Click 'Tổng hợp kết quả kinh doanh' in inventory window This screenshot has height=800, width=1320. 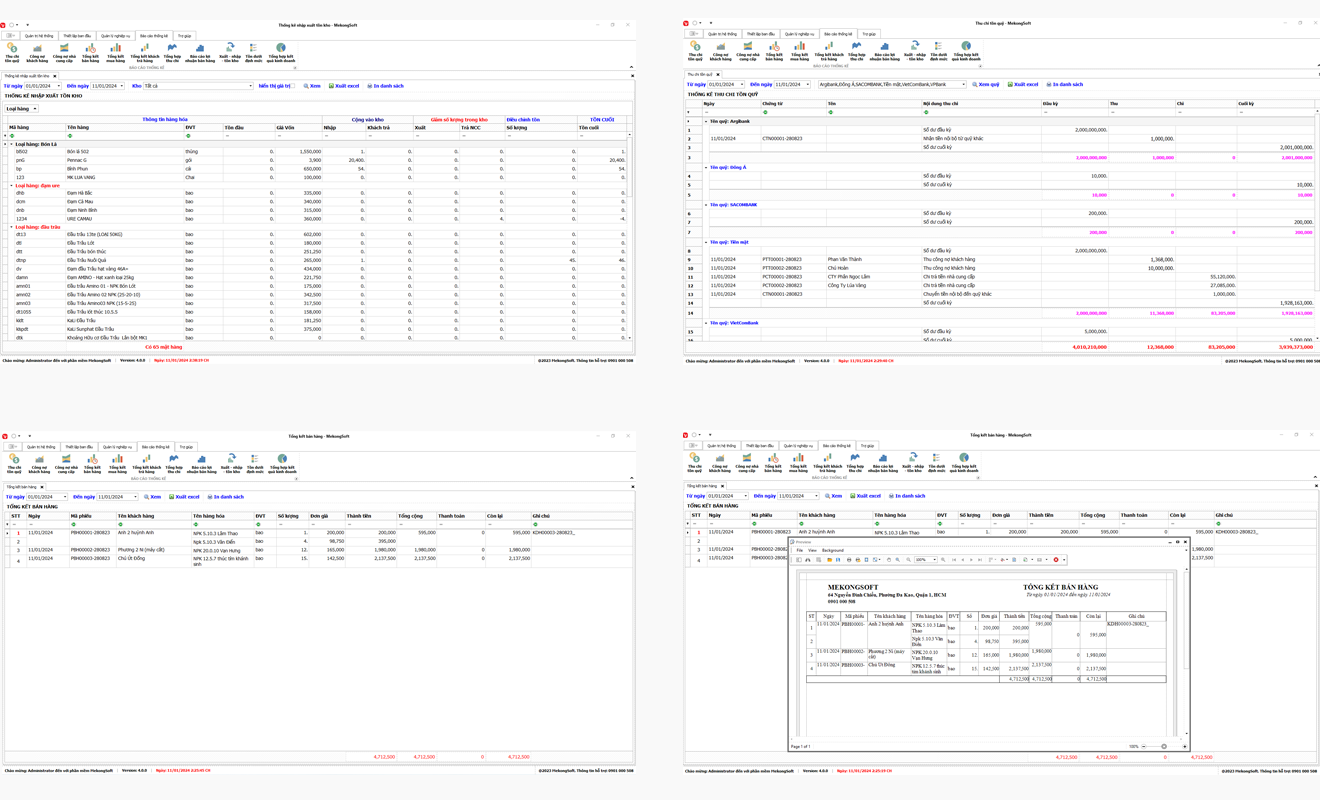[x=281, y=50]
